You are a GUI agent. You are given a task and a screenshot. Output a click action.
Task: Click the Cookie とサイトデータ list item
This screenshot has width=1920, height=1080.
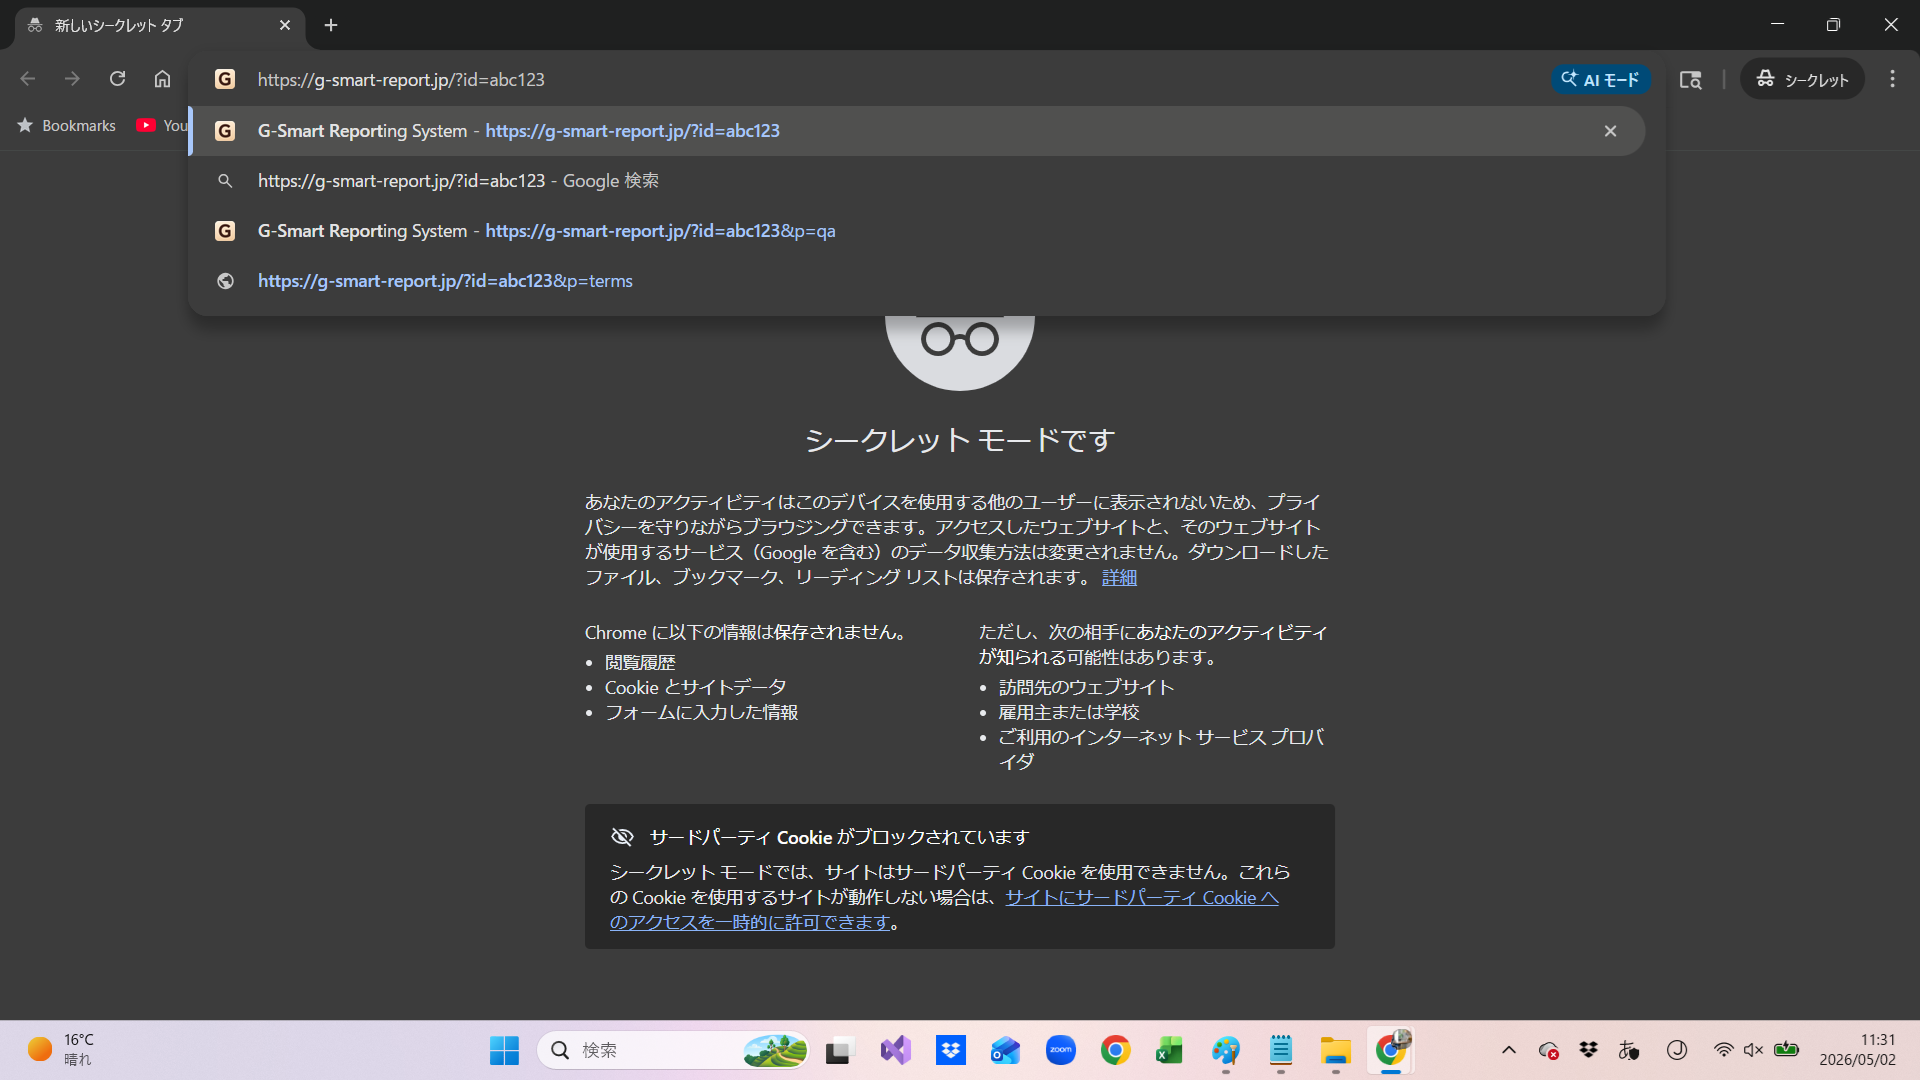click(695, 687)
